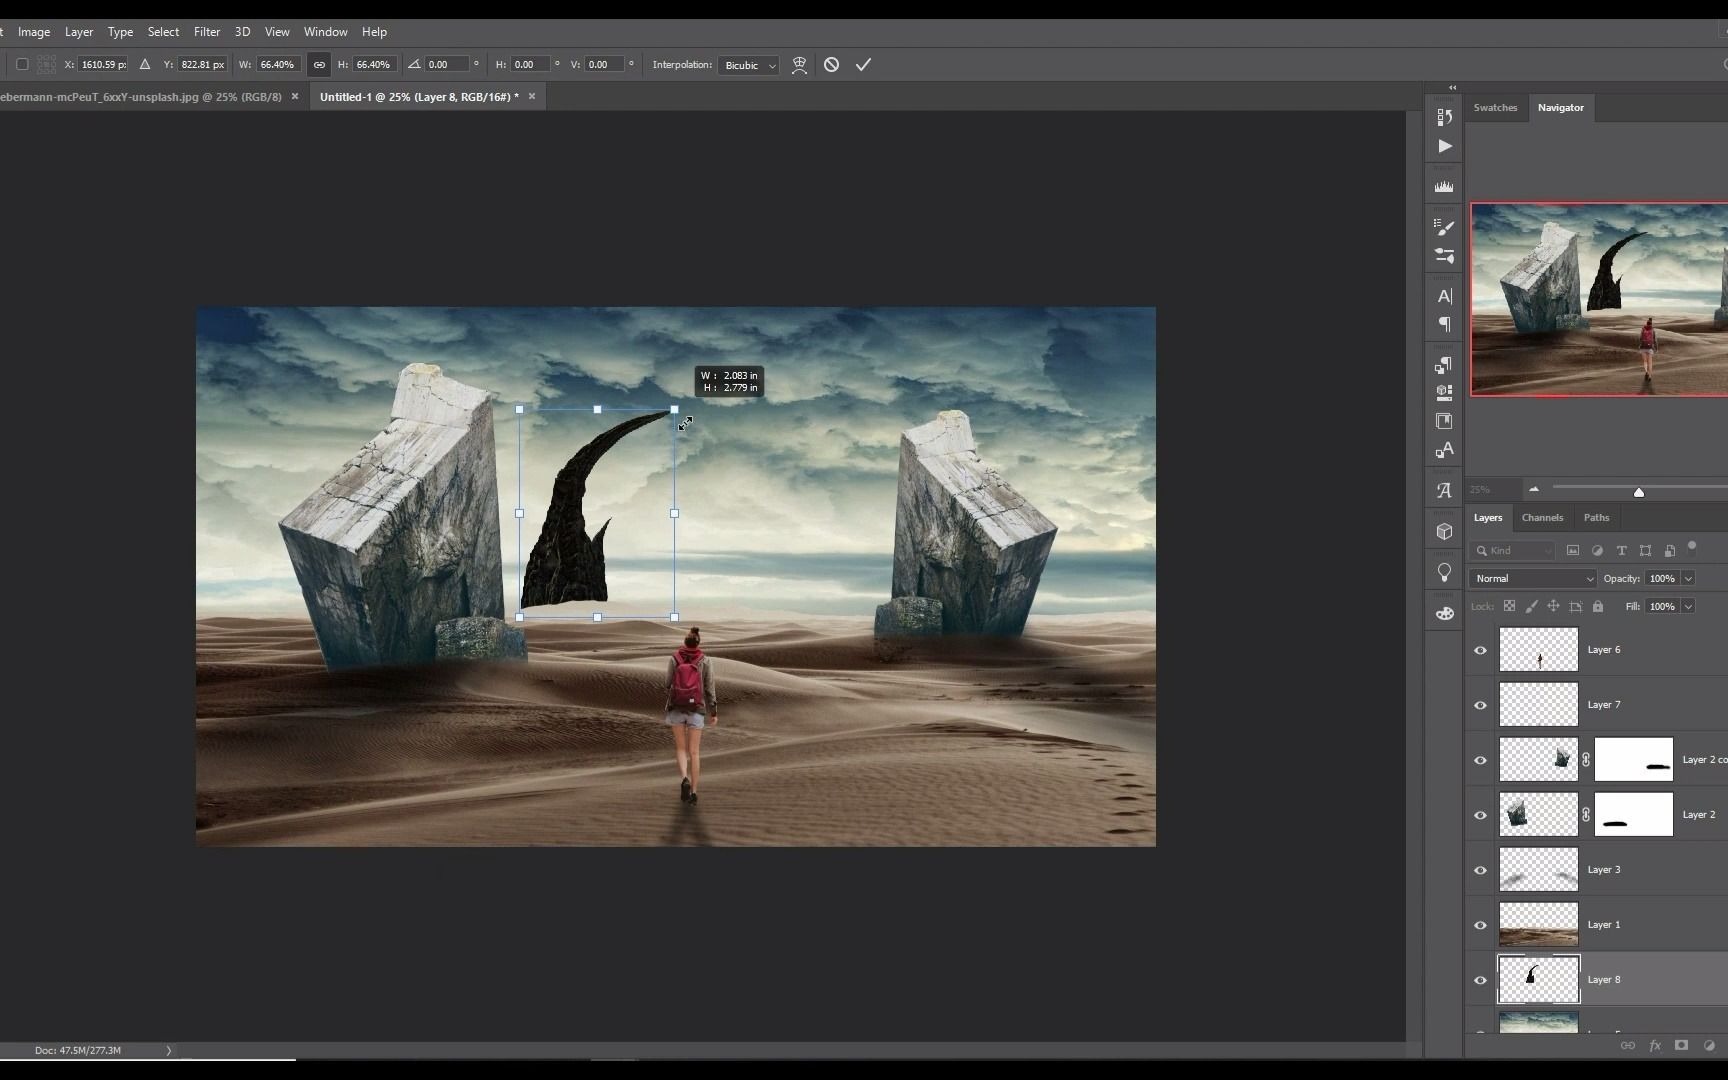The image size is (1728, 1080).
Task: Open the Swatches panel
Action: (1496, 108)
